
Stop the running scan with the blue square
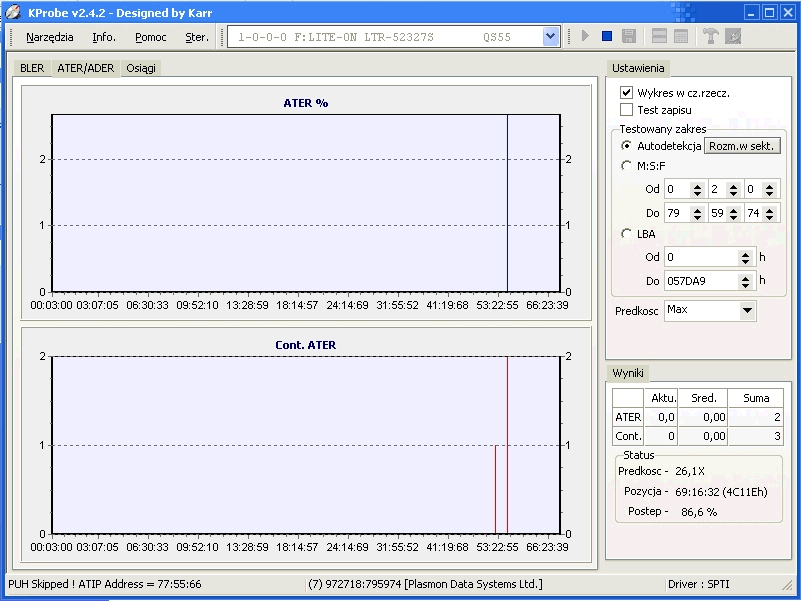(x=607, y=36)
